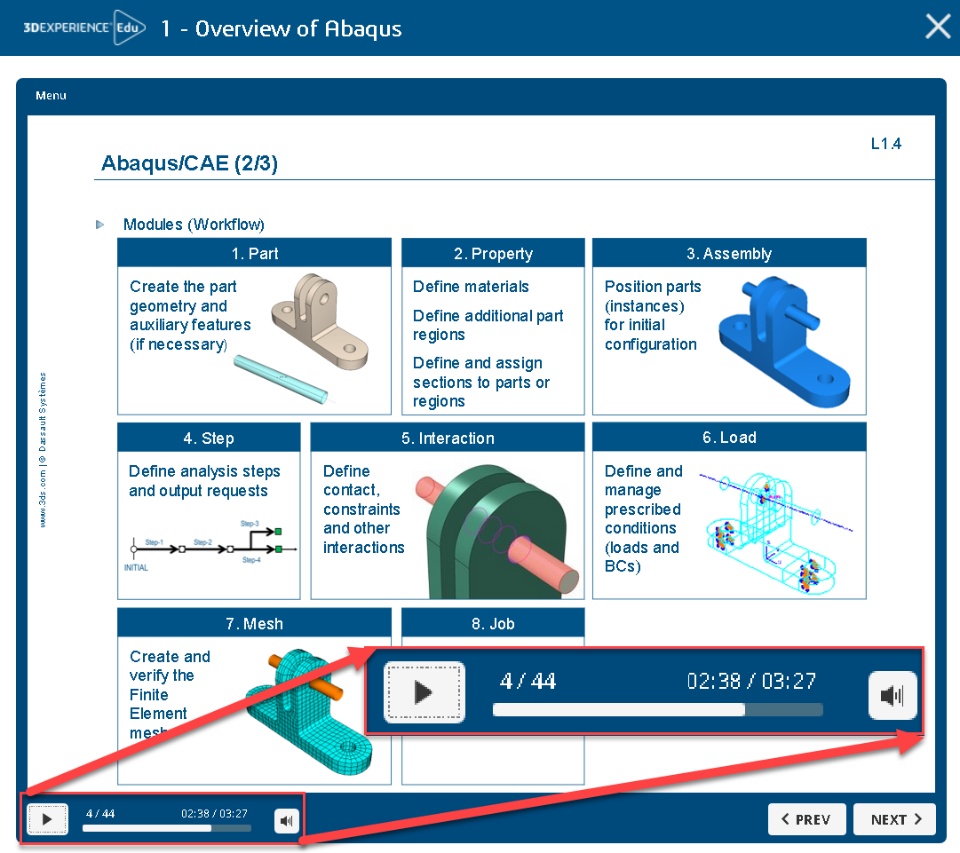Click the beige bracket image in the Part box
The image size is (960, 853).
pos(320,321)
